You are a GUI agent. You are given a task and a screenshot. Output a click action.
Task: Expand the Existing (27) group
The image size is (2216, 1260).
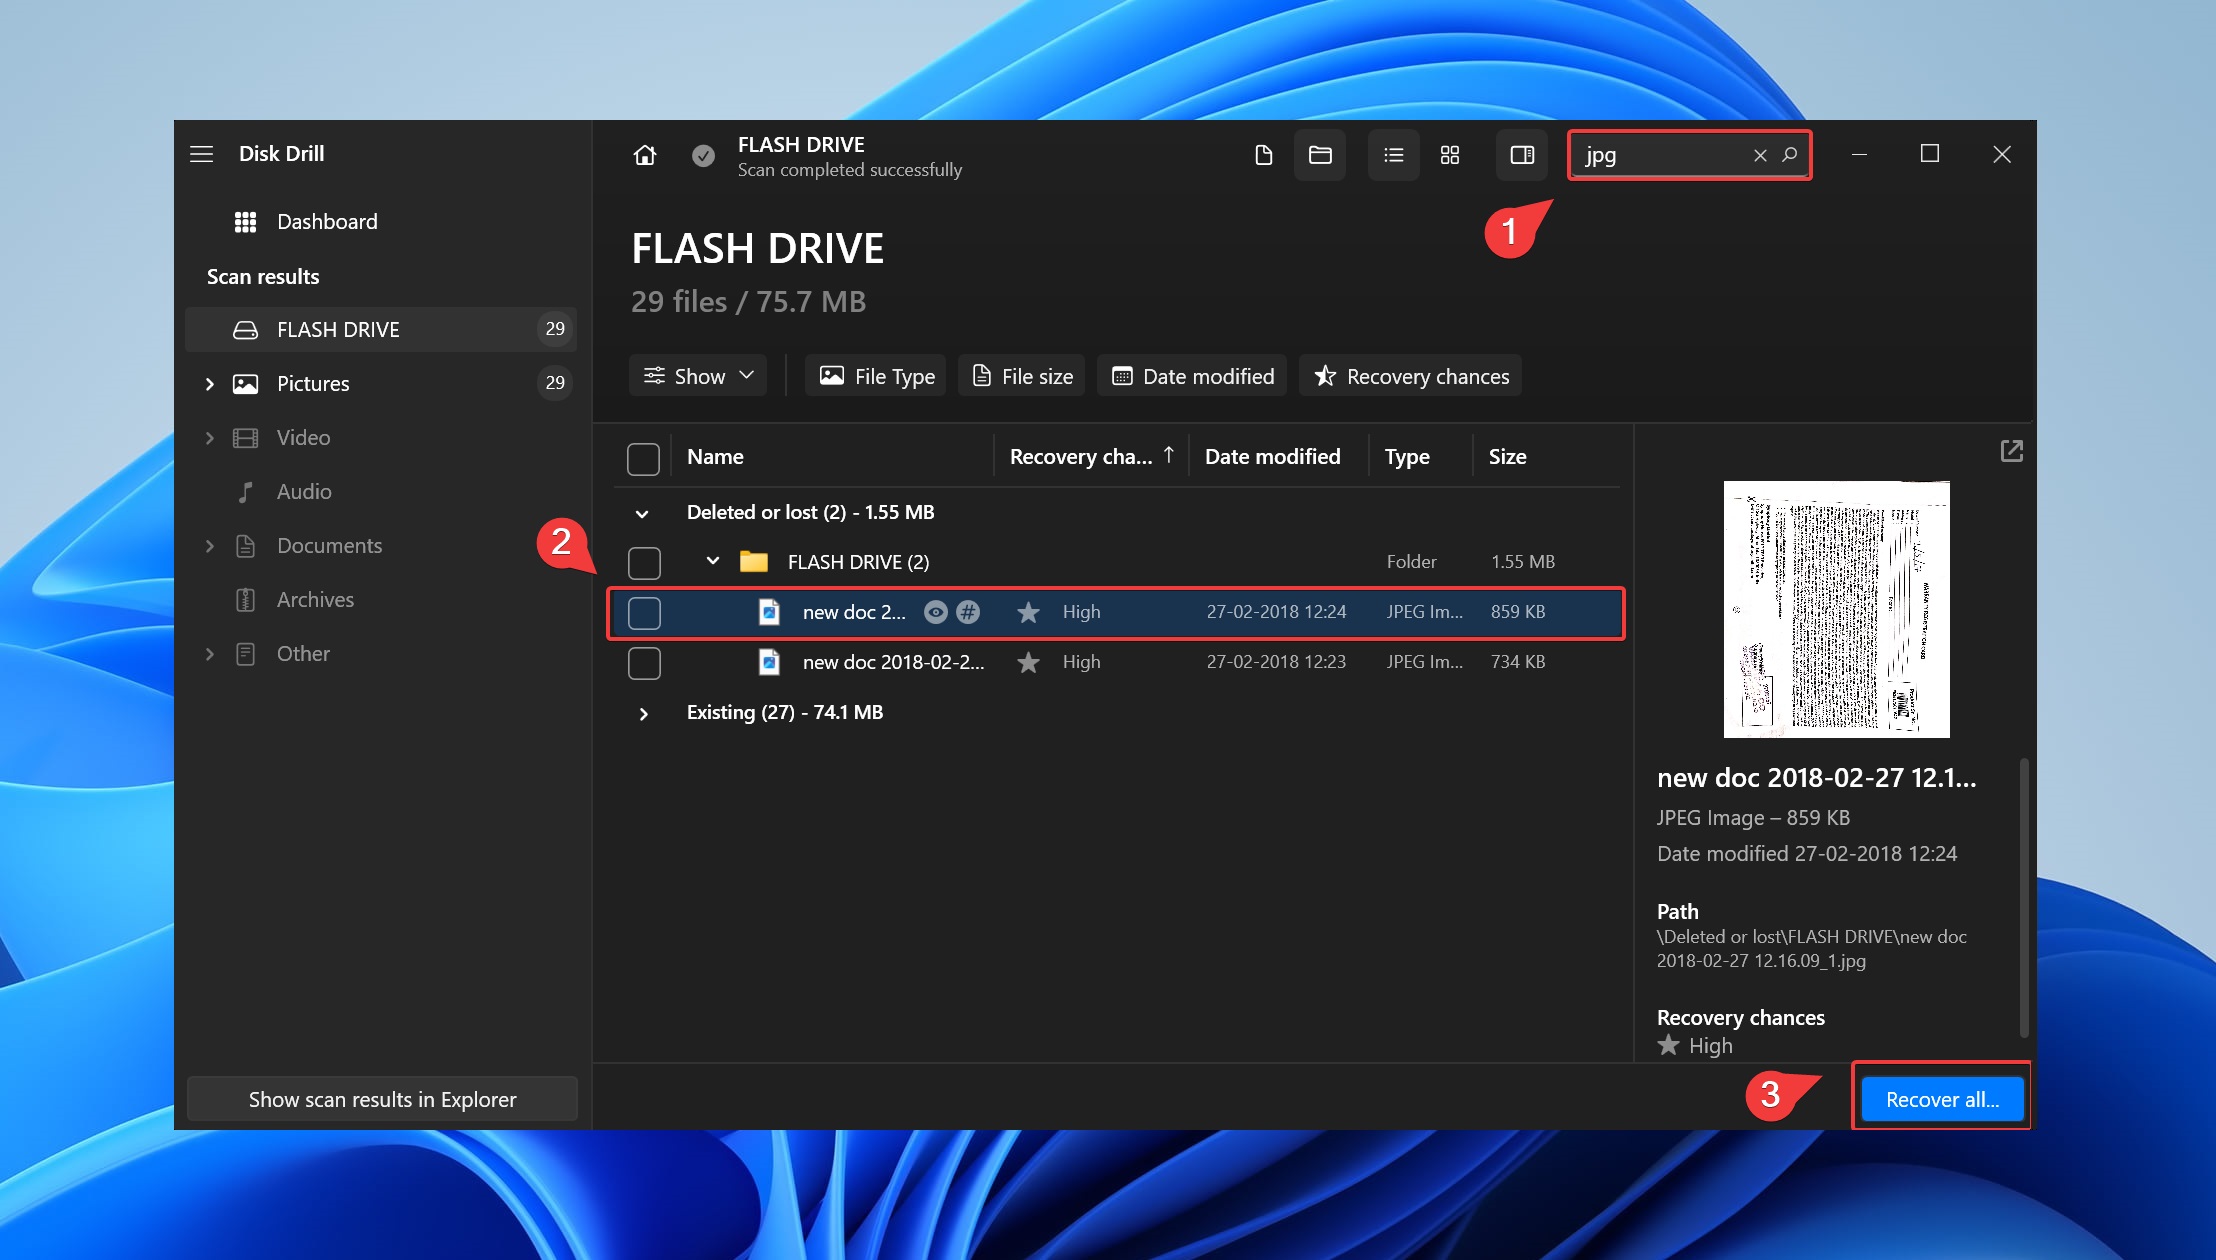click(643, 714)
